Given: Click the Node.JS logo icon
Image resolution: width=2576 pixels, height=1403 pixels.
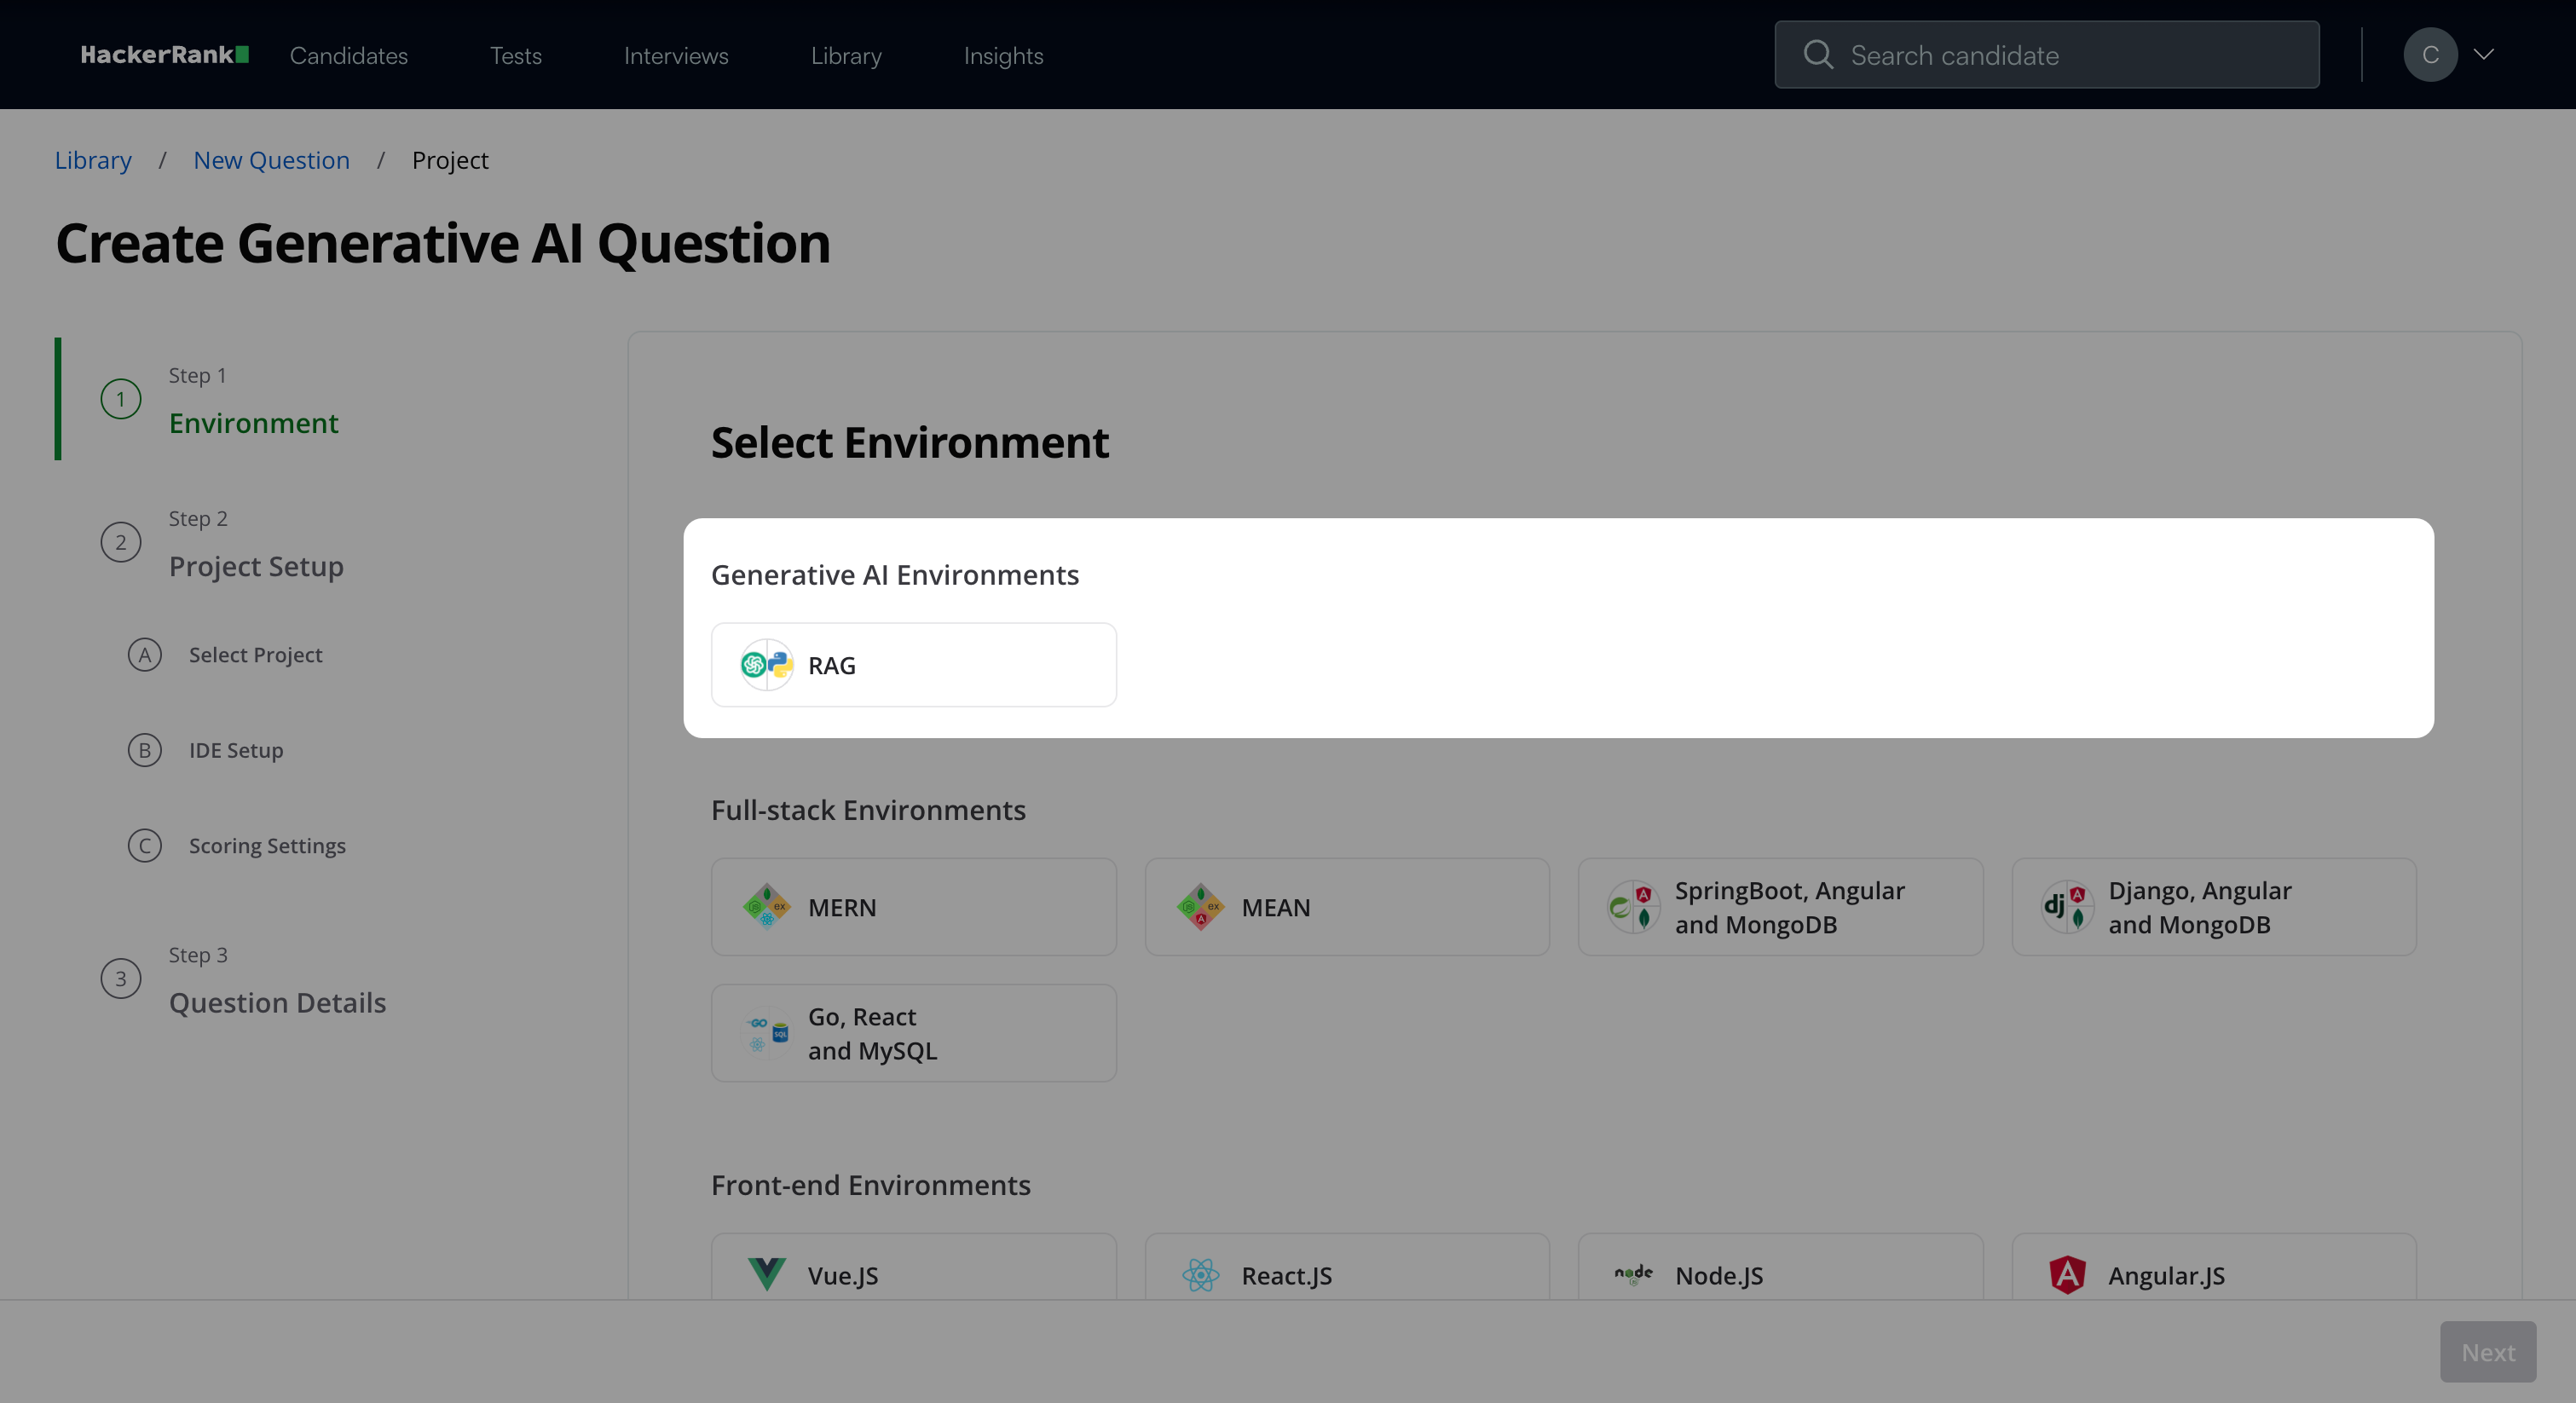Looking at the screenshot, I should tap(1634, 1275).
